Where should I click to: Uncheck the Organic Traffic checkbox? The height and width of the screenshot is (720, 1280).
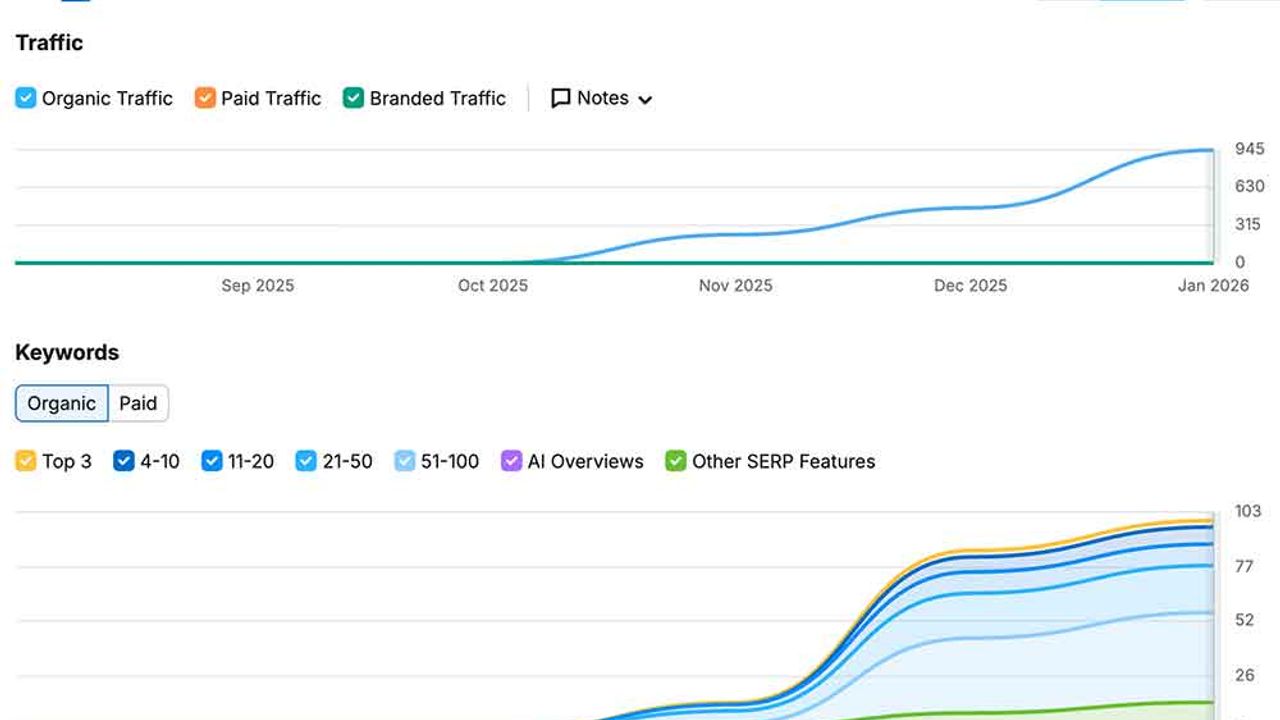click(26, 98)
